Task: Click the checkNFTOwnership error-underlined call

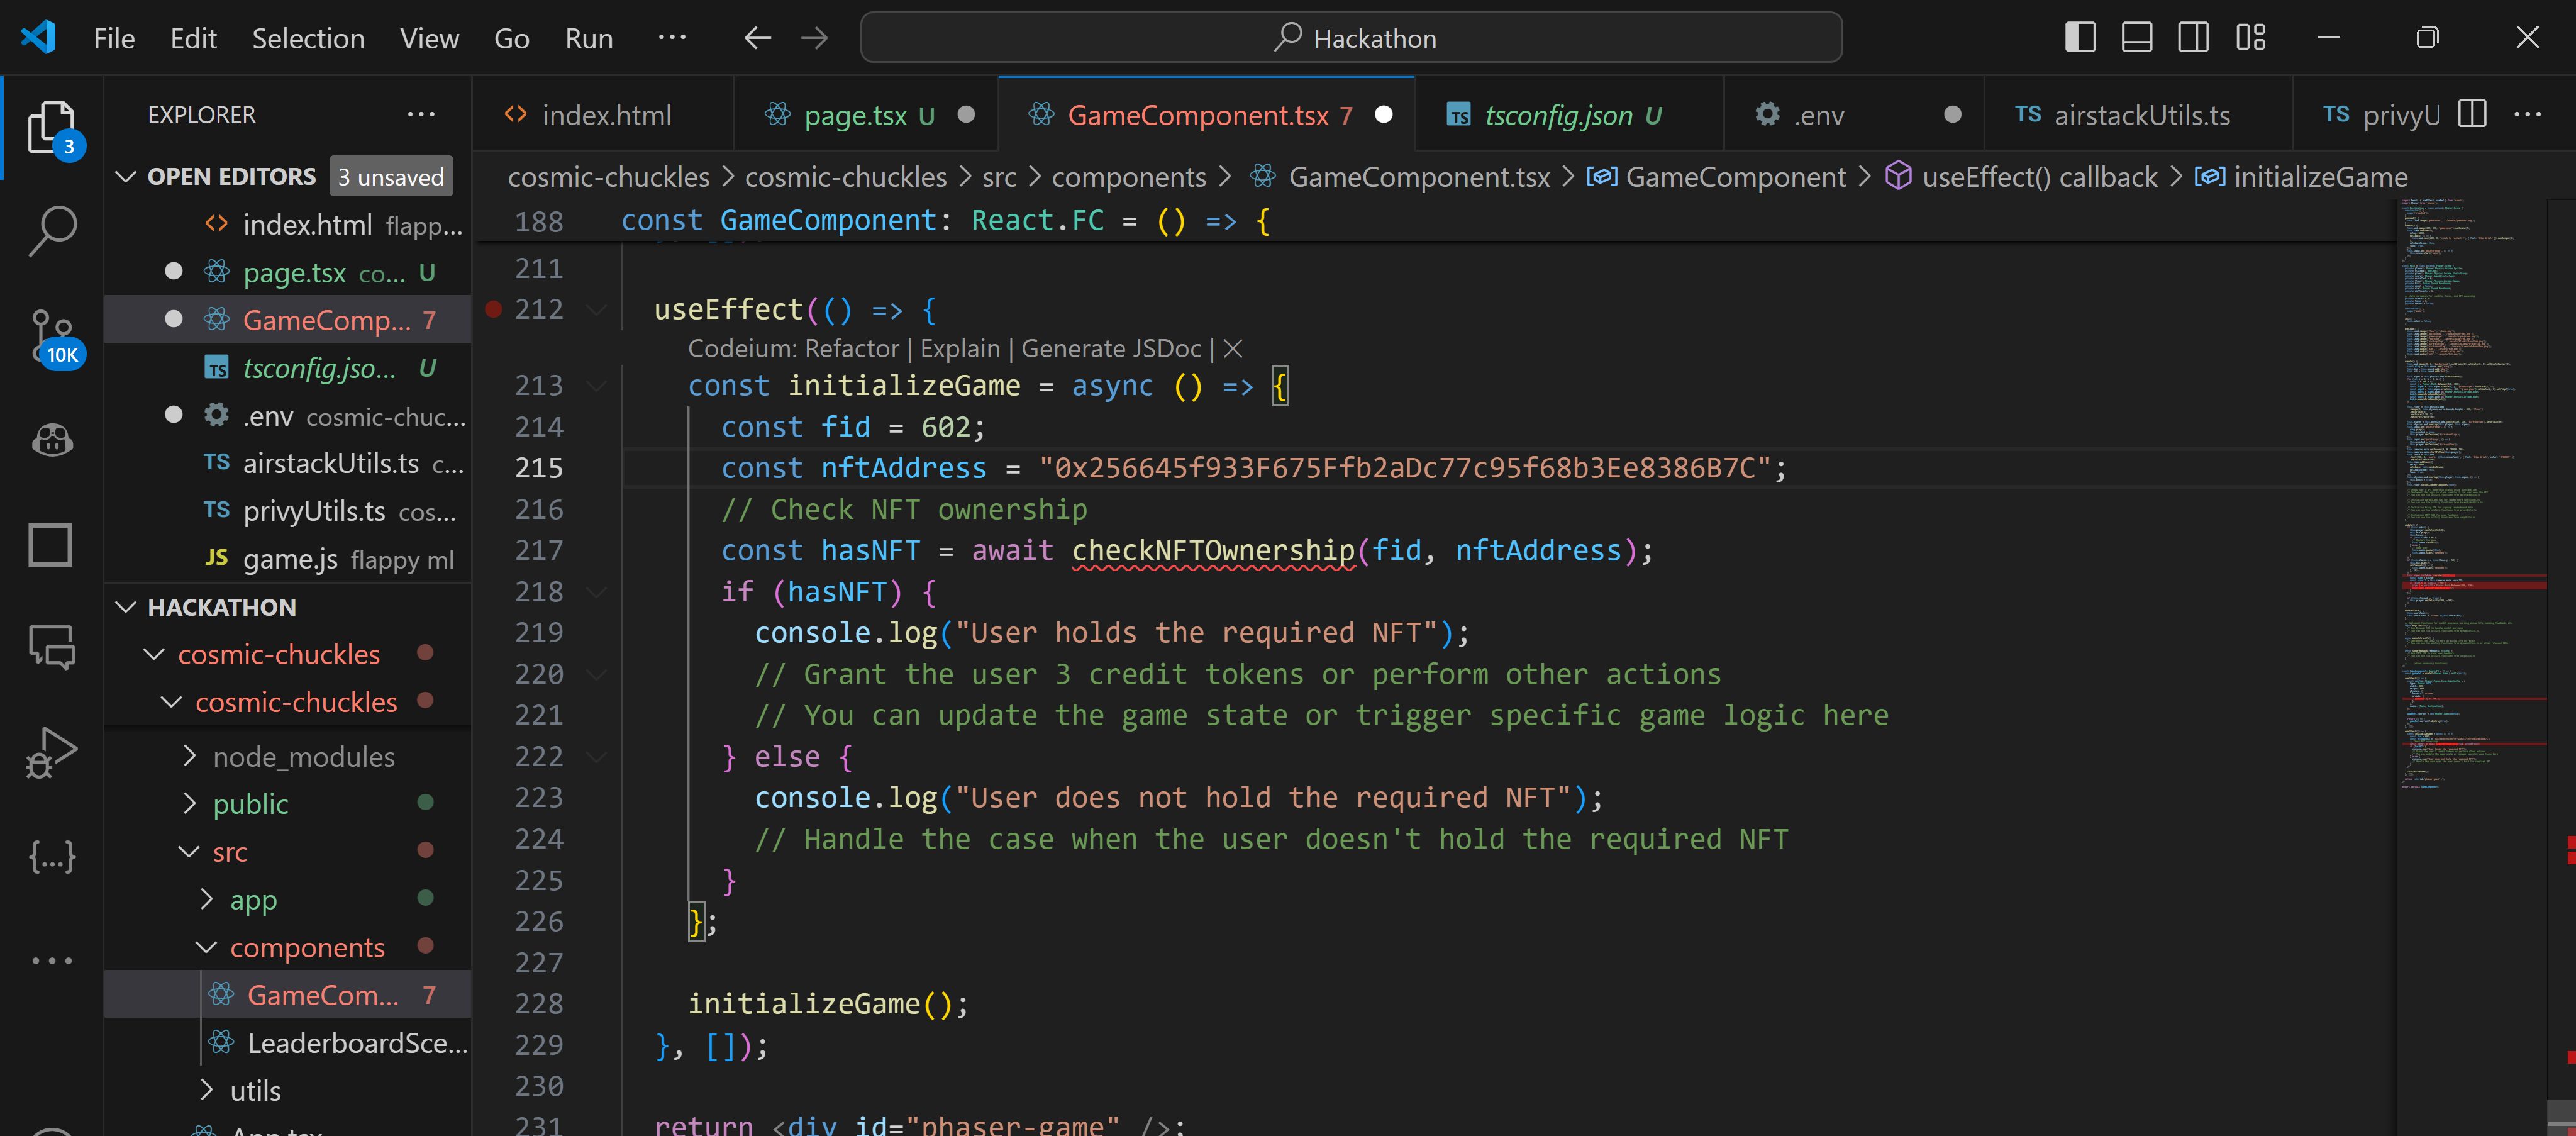Action: point(1212,550)
